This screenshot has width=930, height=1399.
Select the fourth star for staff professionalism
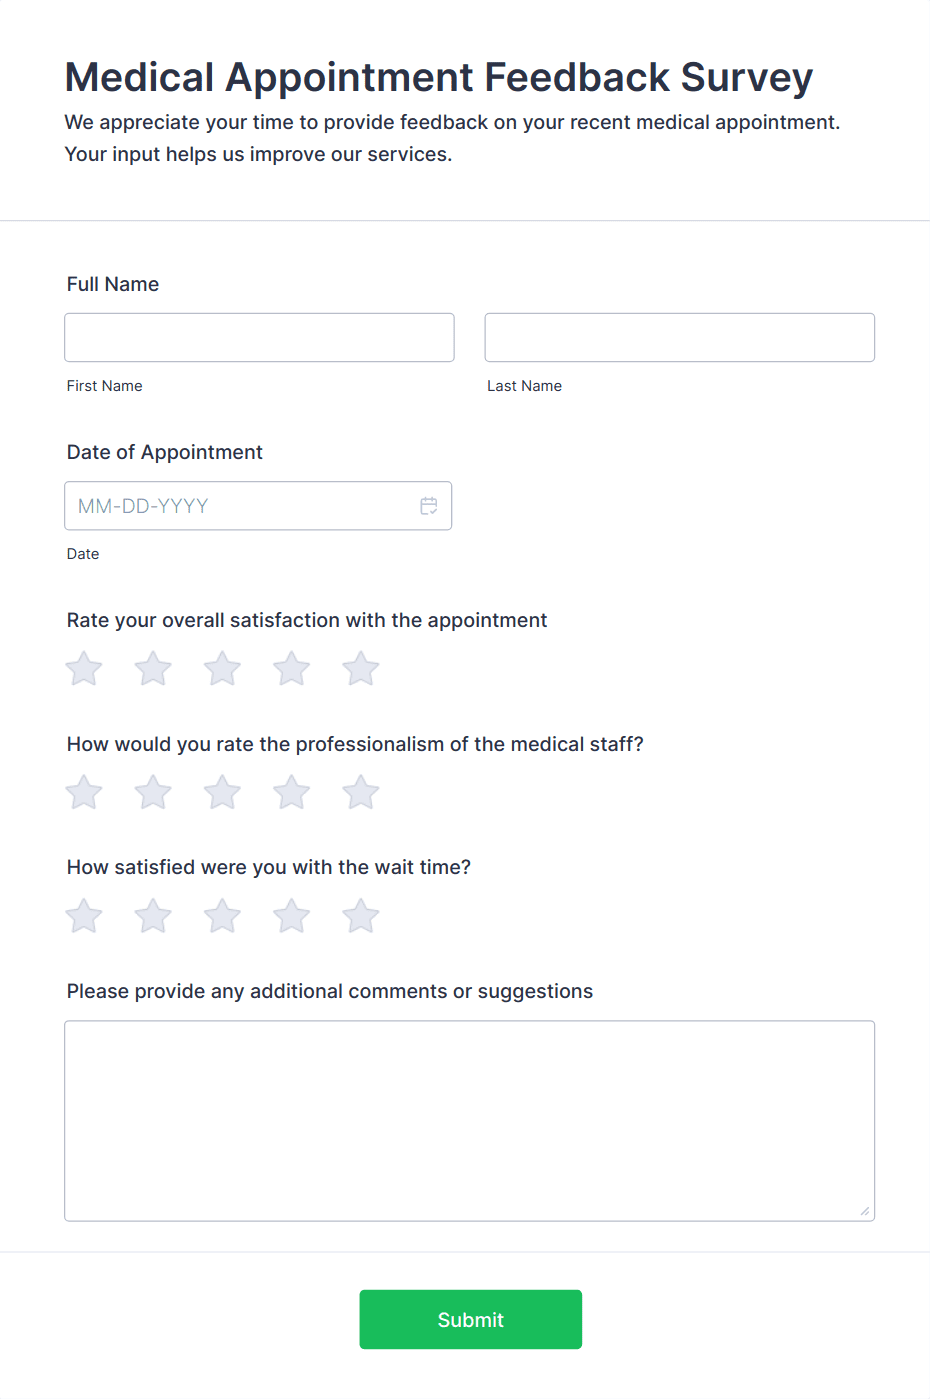(x=291, y=791)
